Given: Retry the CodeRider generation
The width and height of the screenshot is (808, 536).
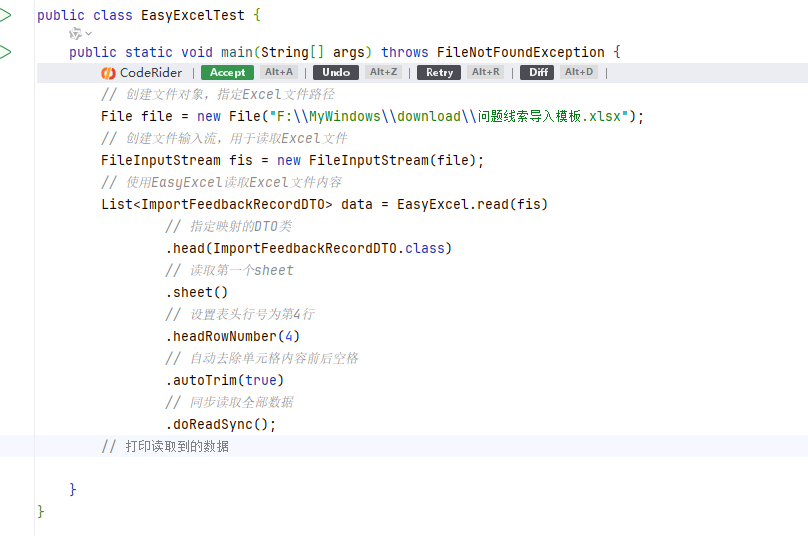Looking at the screenshot, I should [x=439, y=73].
